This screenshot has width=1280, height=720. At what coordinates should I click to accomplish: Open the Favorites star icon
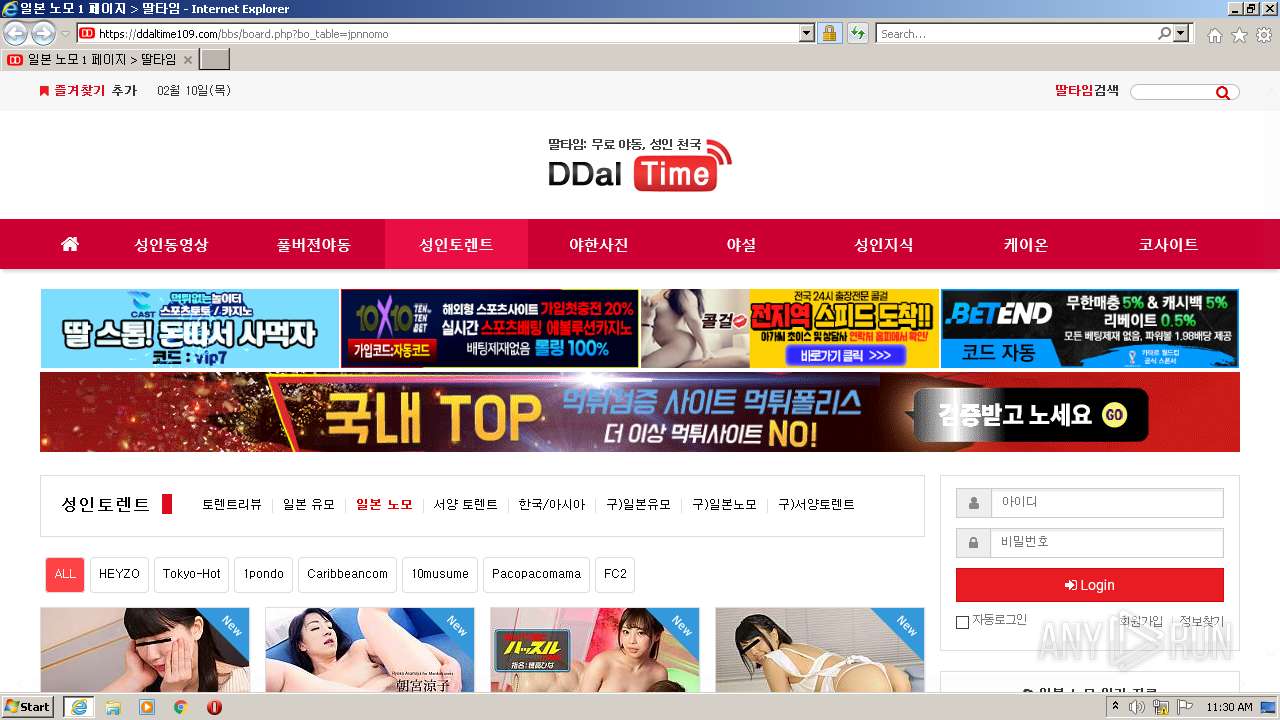point(1239,35)
